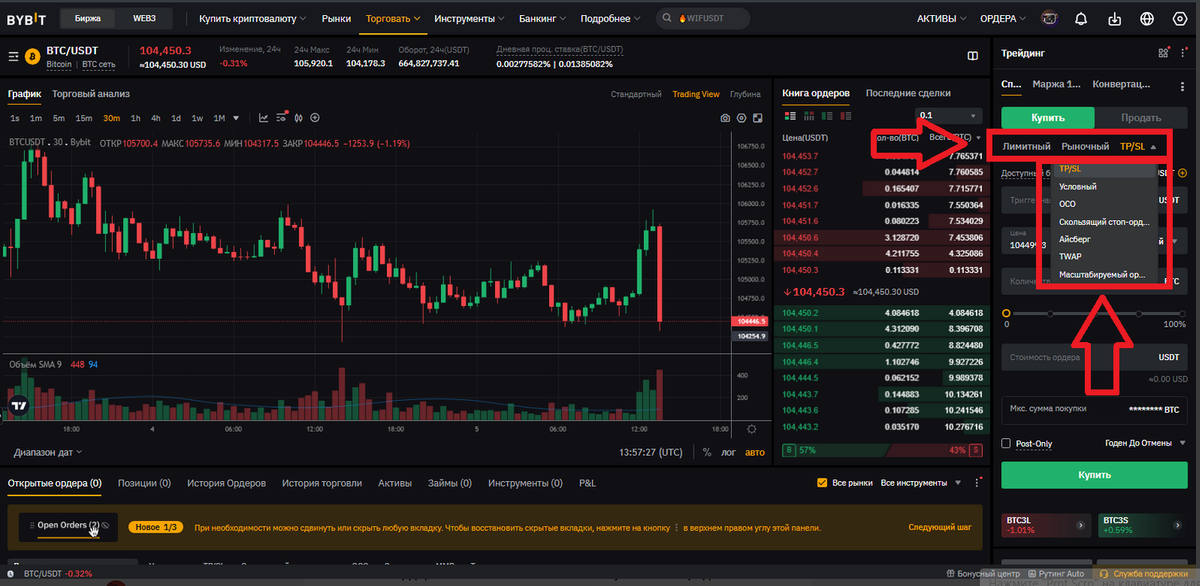Viewport: 1200px width, 586px height.
Task: Switch to the Торговый анализ tab
Action: (91, 94)
